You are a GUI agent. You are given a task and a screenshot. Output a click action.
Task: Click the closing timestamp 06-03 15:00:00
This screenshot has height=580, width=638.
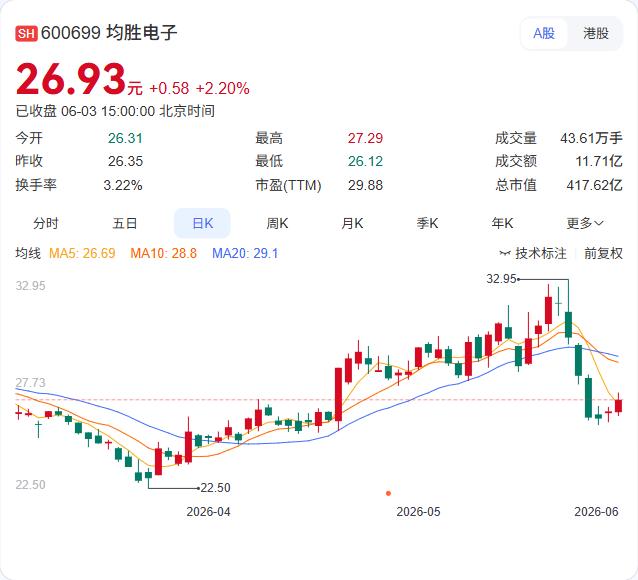tap(108, 111)
